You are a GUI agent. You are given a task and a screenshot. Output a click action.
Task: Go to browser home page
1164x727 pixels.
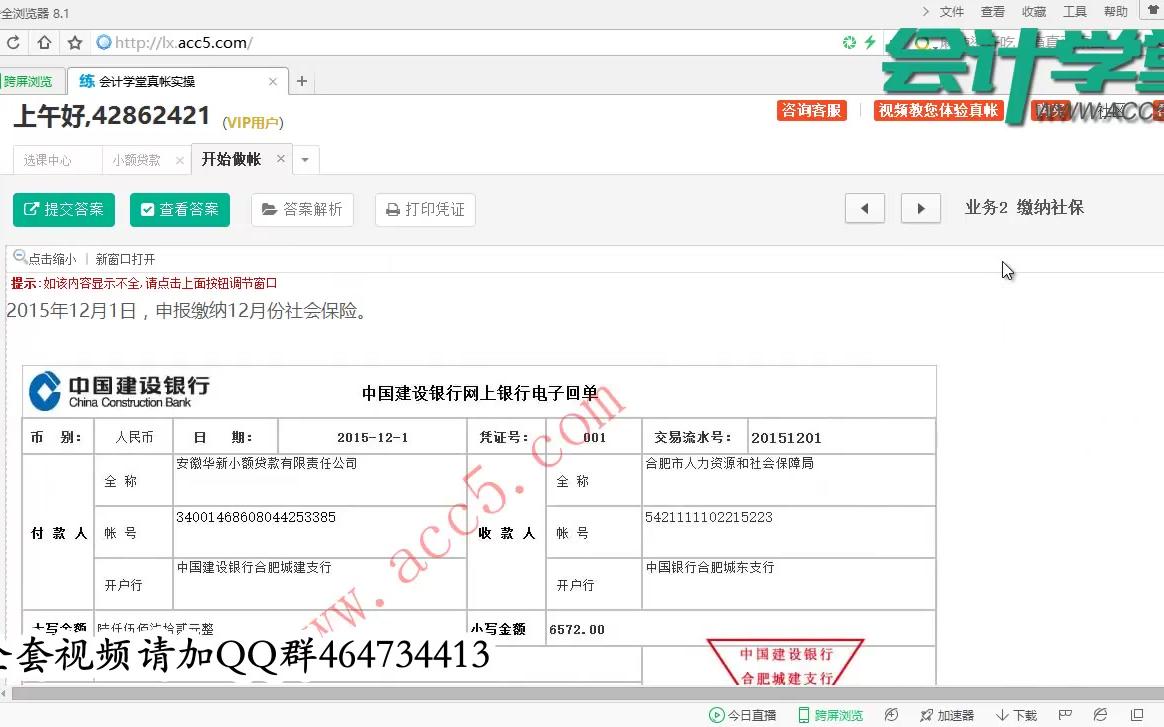[x=42, y=43]
